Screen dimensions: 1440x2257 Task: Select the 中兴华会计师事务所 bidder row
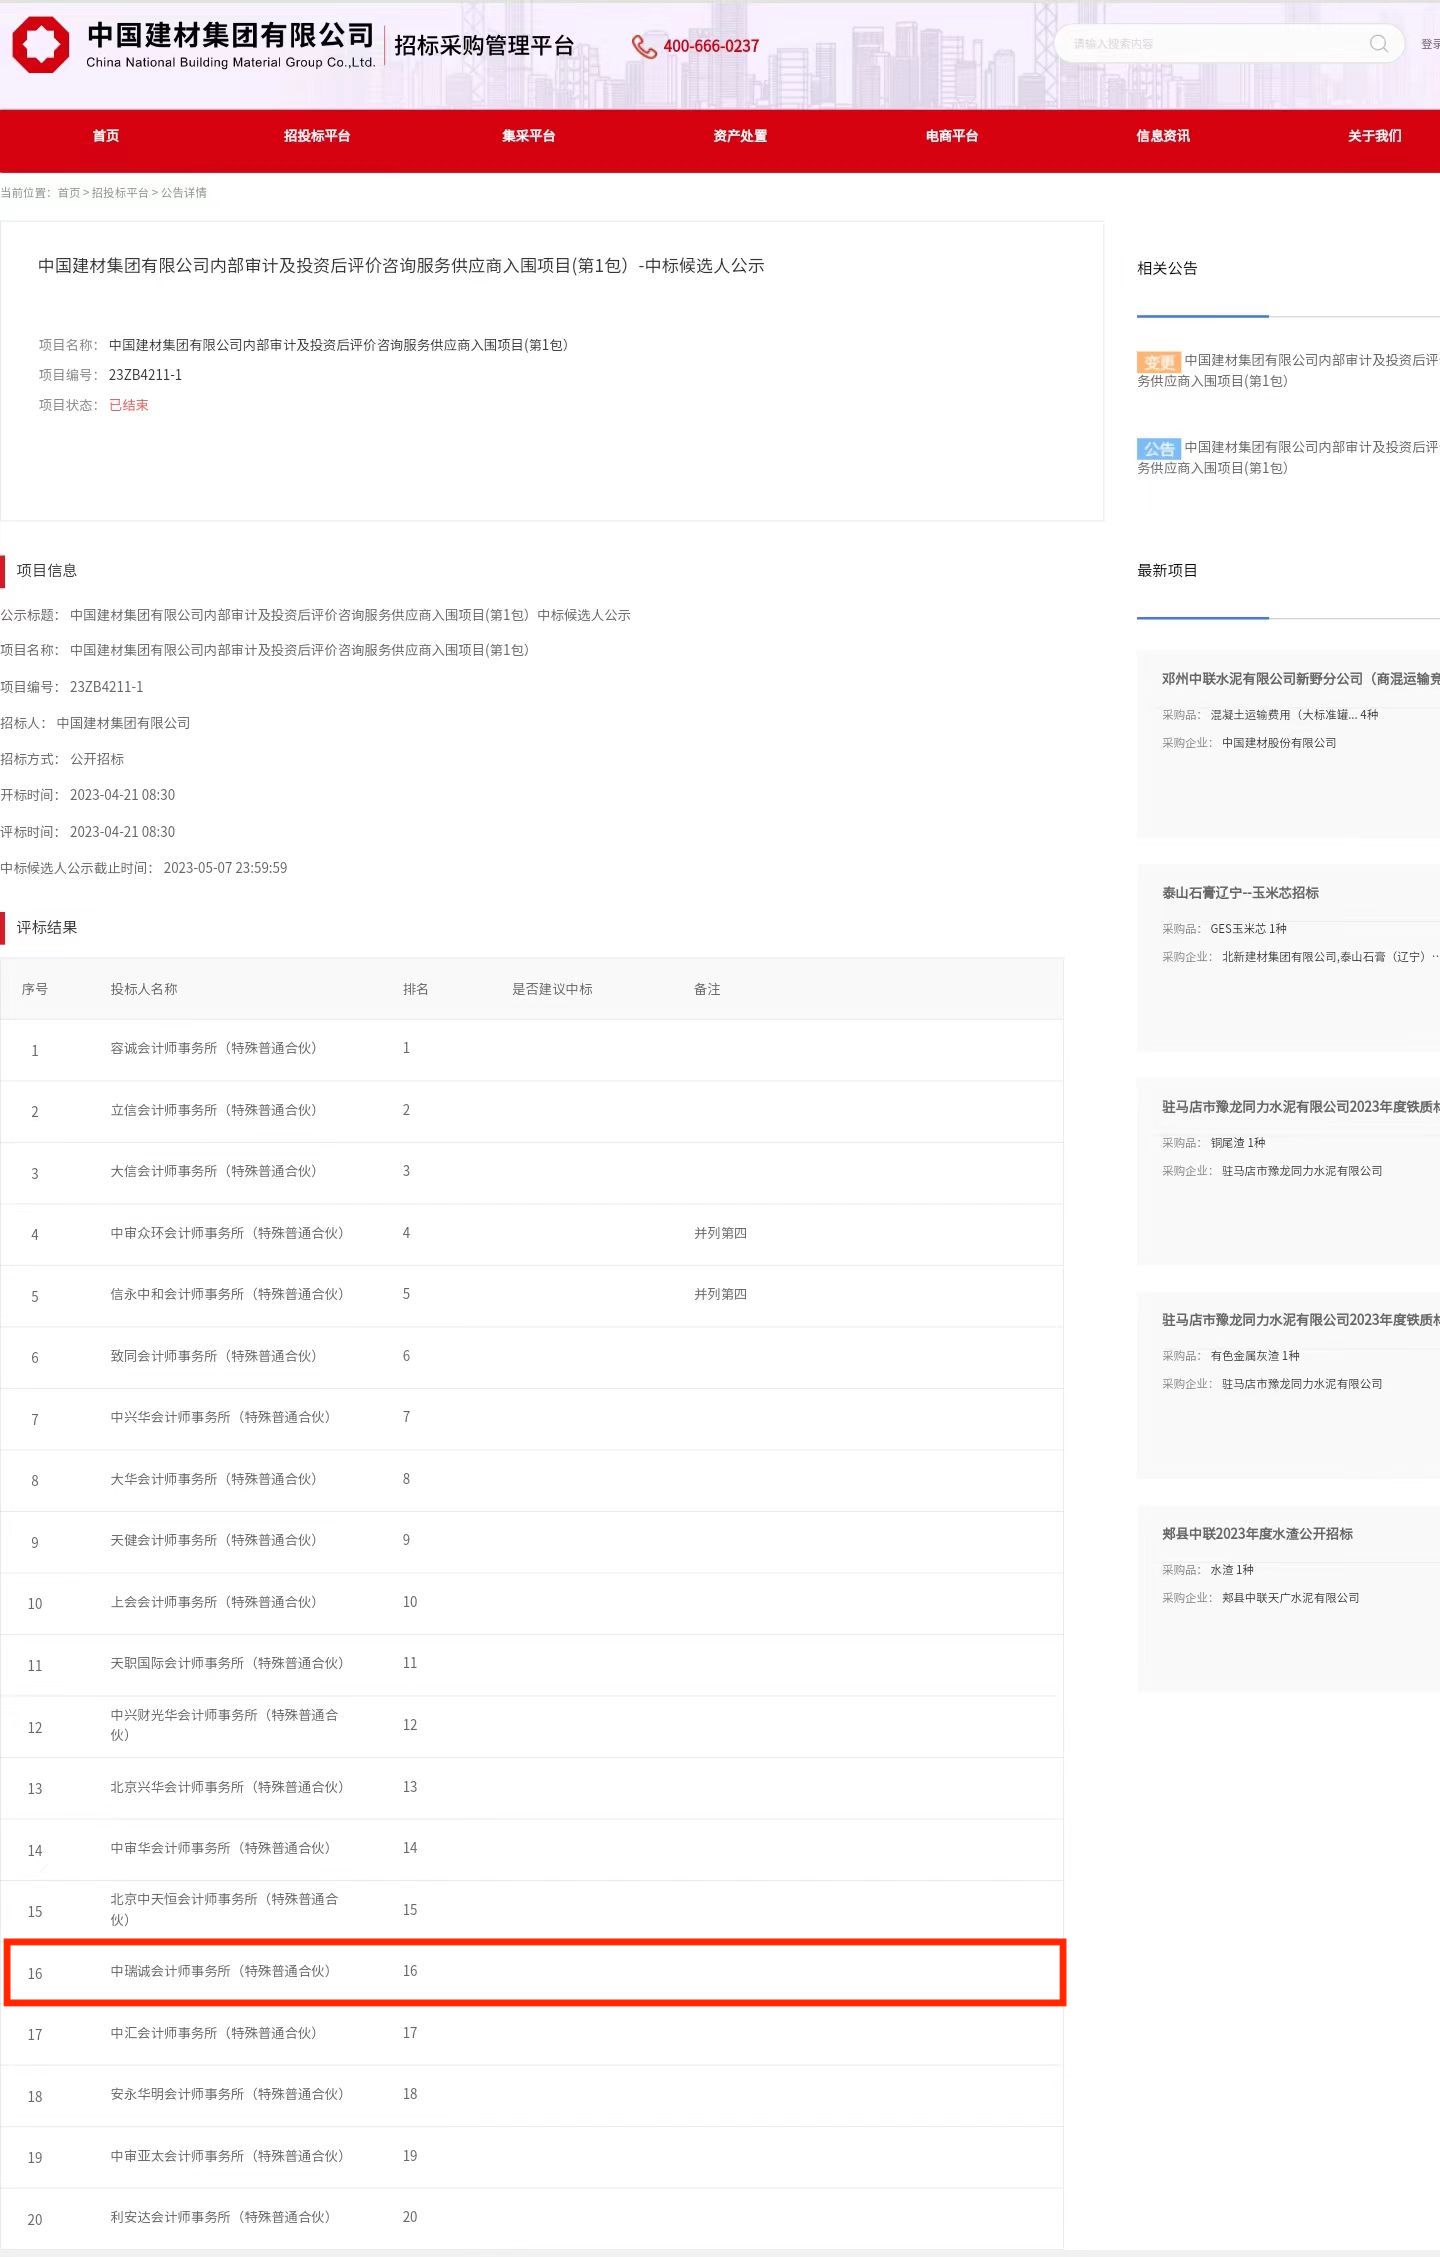pos(532,1419)
